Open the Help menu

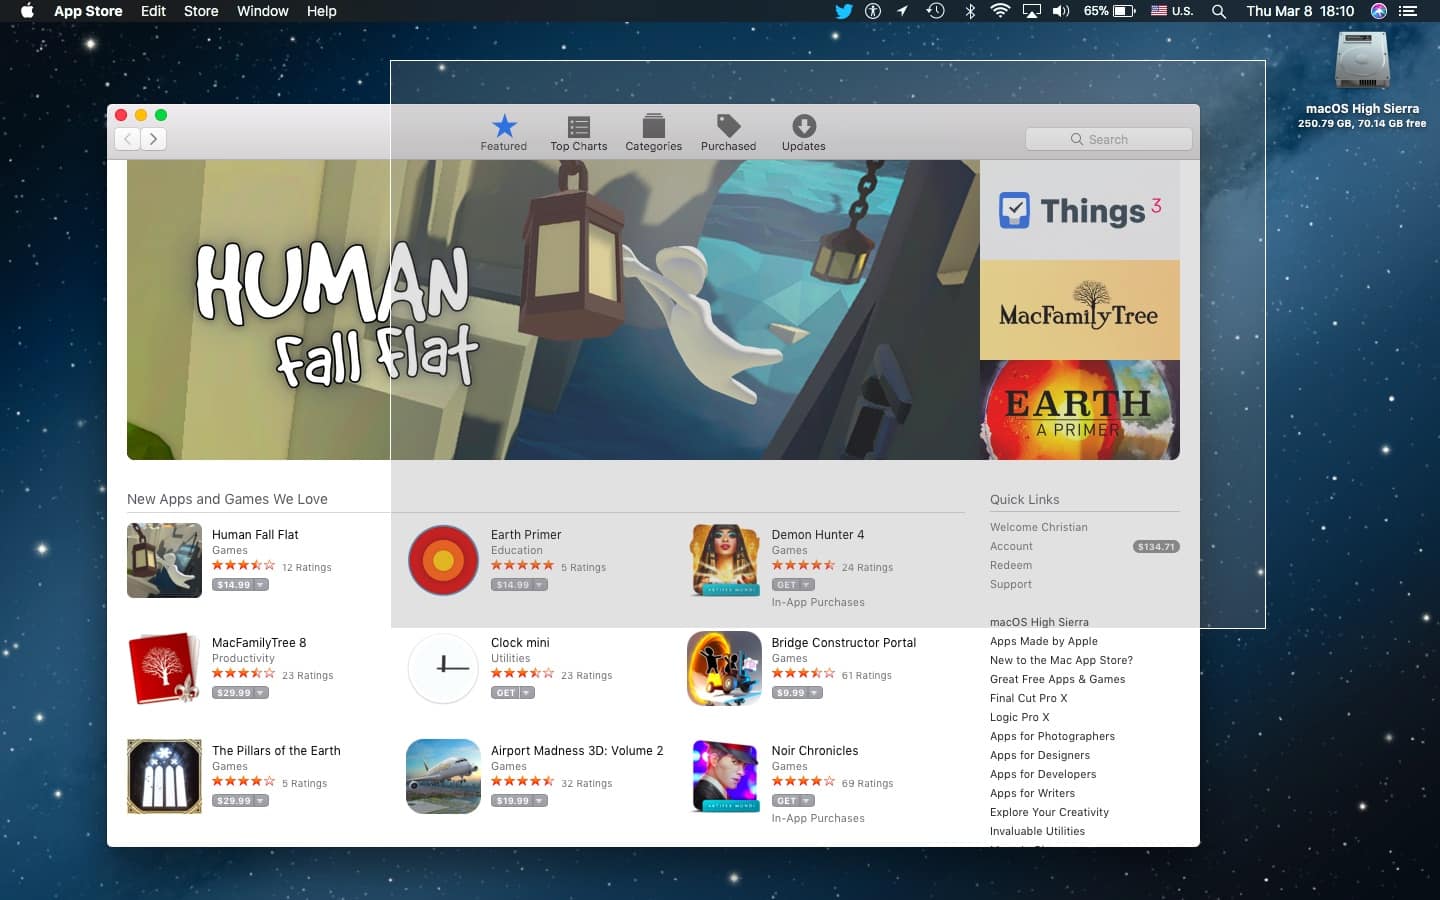coord(321,11)
